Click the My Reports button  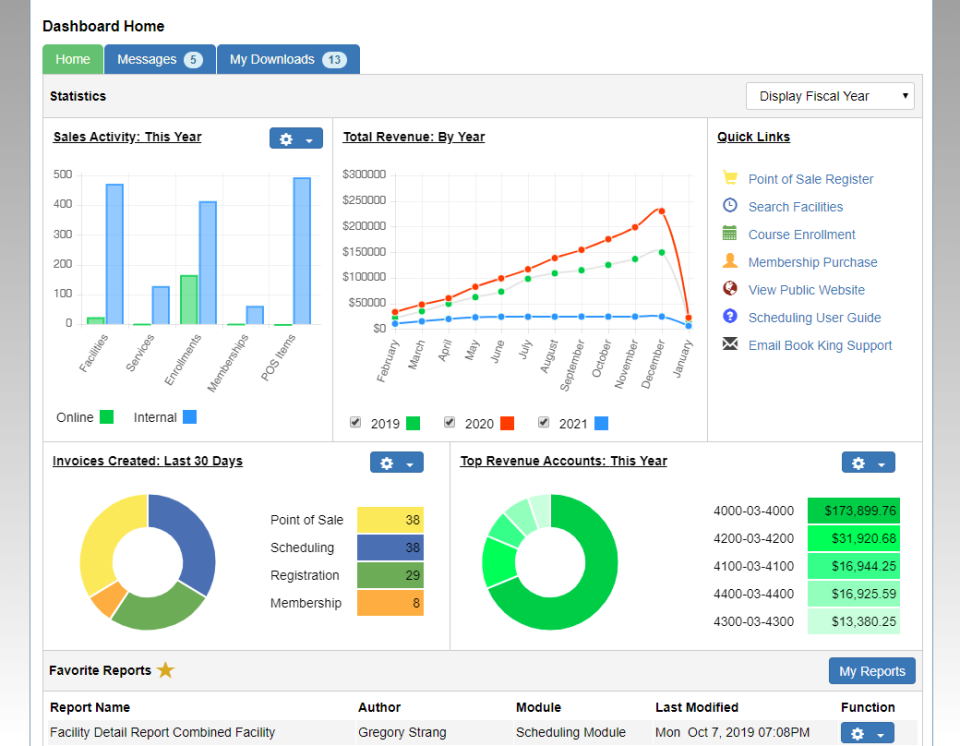(x=871, y=671)
